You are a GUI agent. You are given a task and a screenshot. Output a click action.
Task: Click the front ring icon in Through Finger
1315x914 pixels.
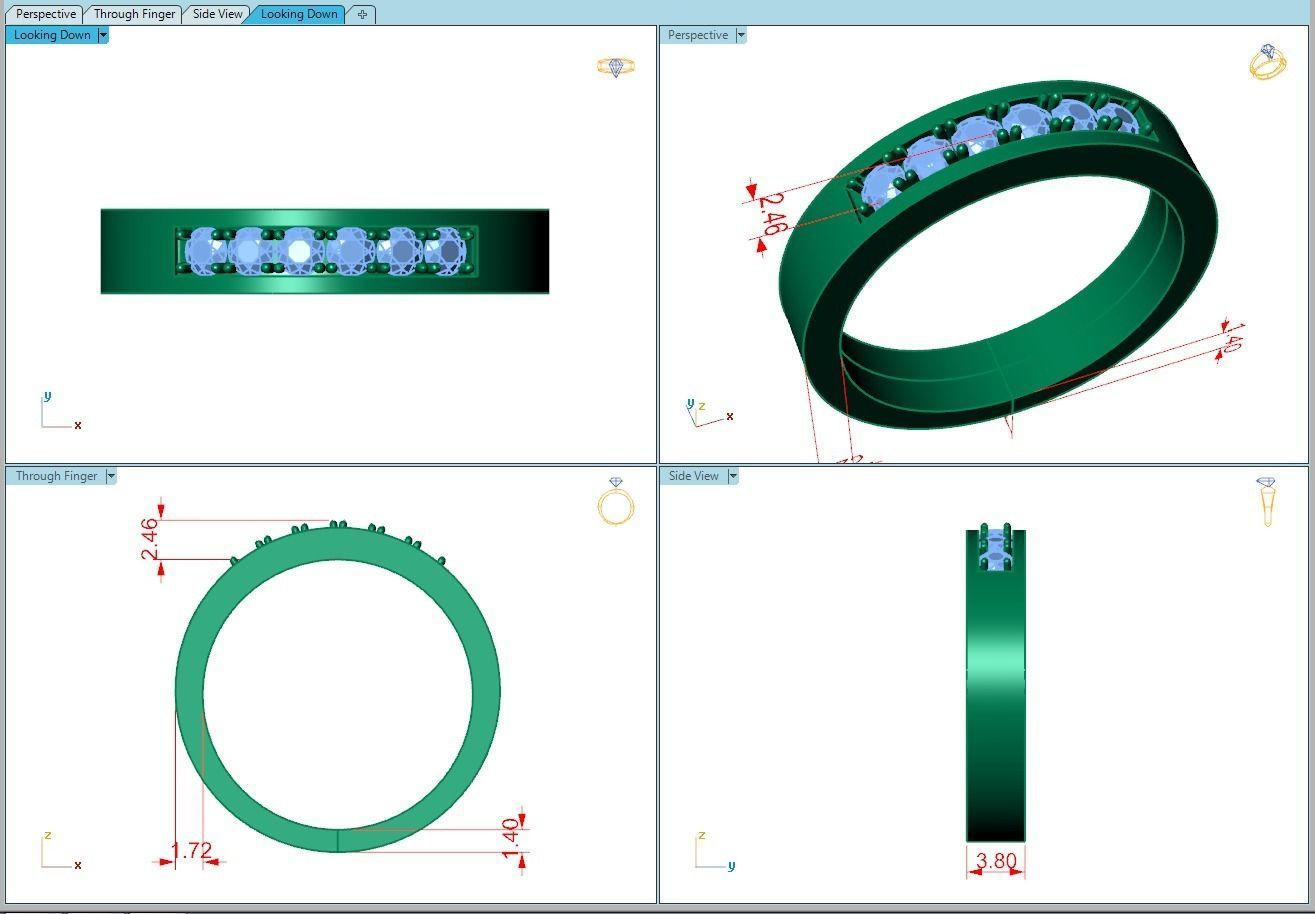(x=616, y=502)
